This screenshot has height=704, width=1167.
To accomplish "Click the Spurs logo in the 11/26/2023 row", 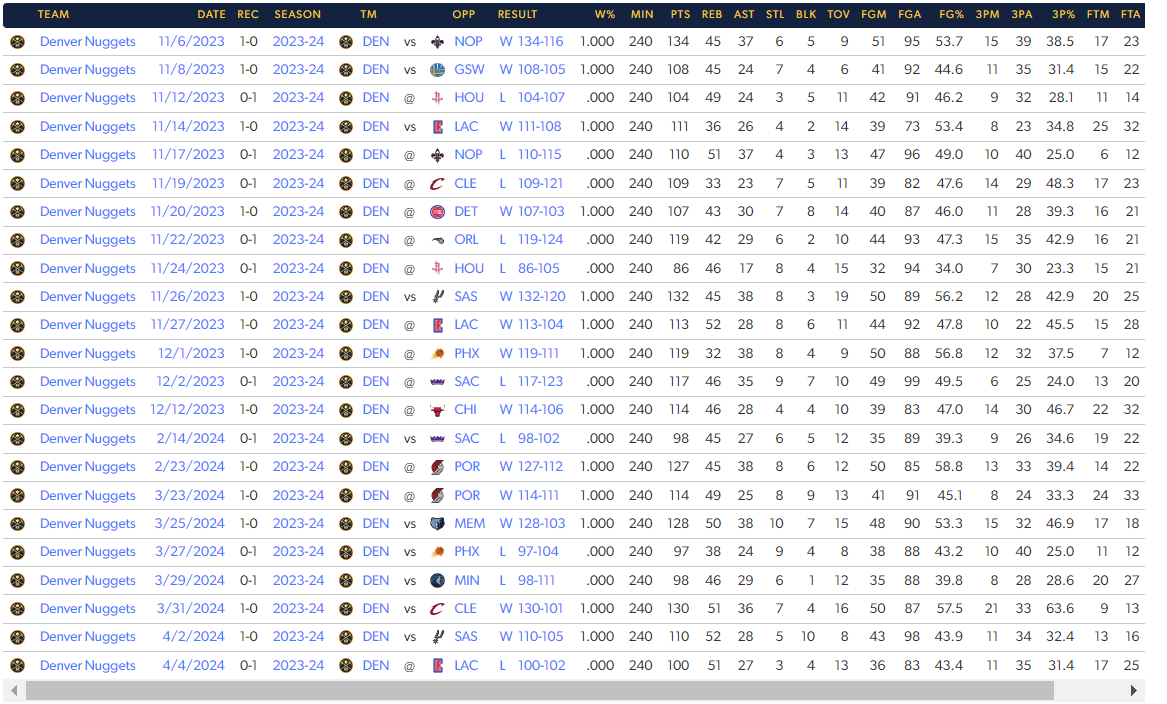I will [438, 297].
